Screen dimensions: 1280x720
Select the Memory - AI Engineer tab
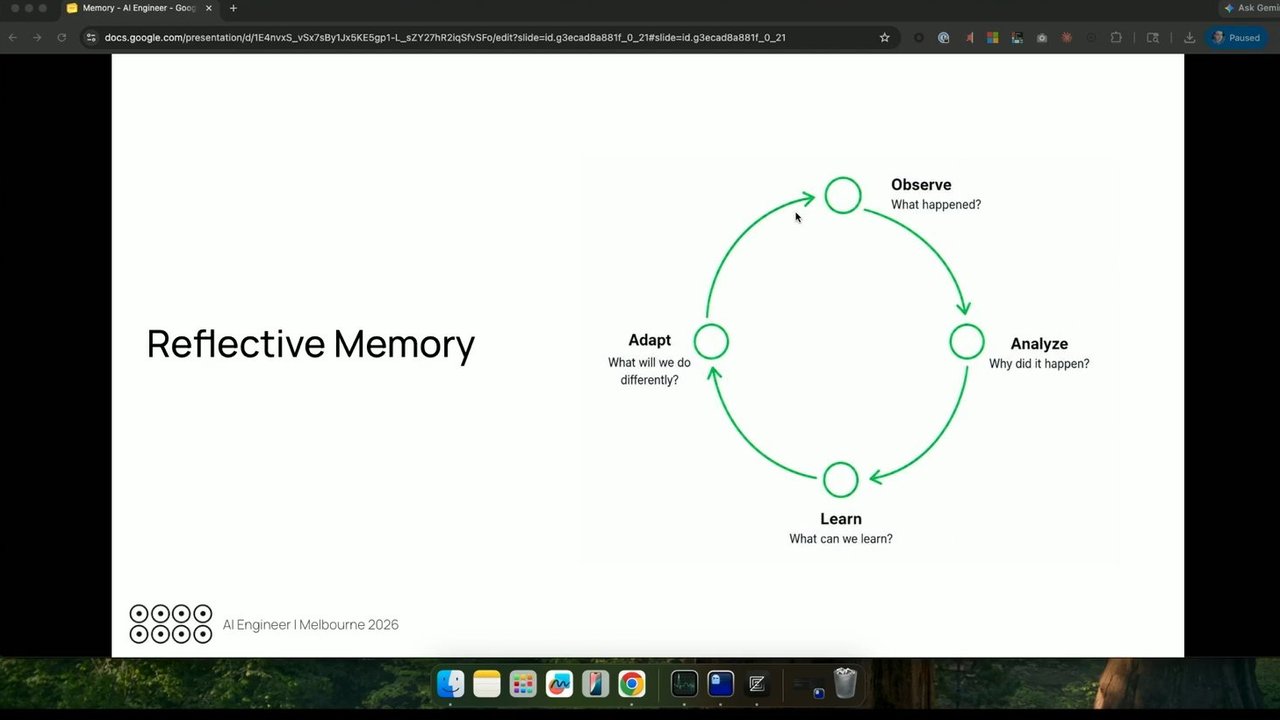click(138, 8)
